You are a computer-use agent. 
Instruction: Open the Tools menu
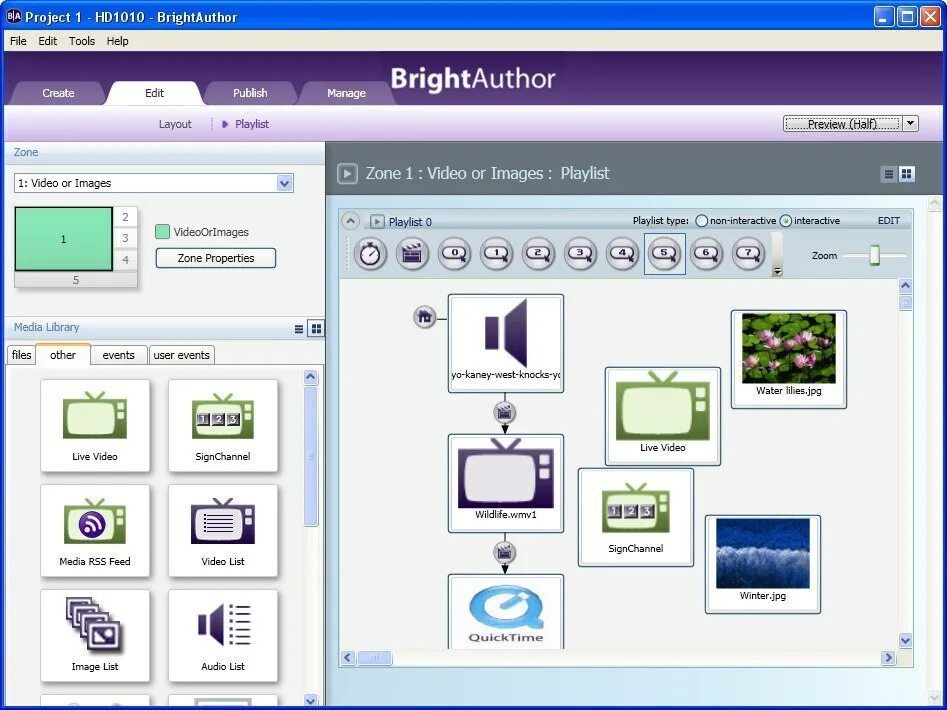click(82, 41)
